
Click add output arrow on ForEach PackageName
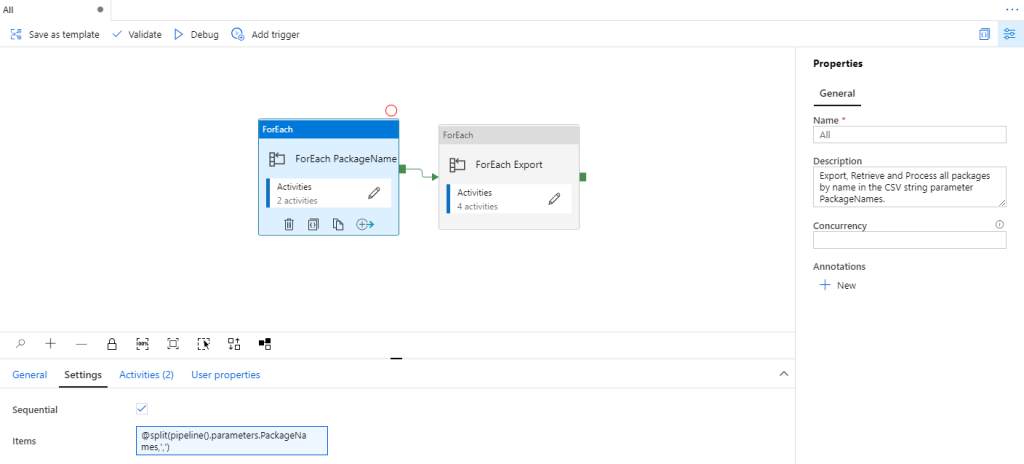[365, 224]
